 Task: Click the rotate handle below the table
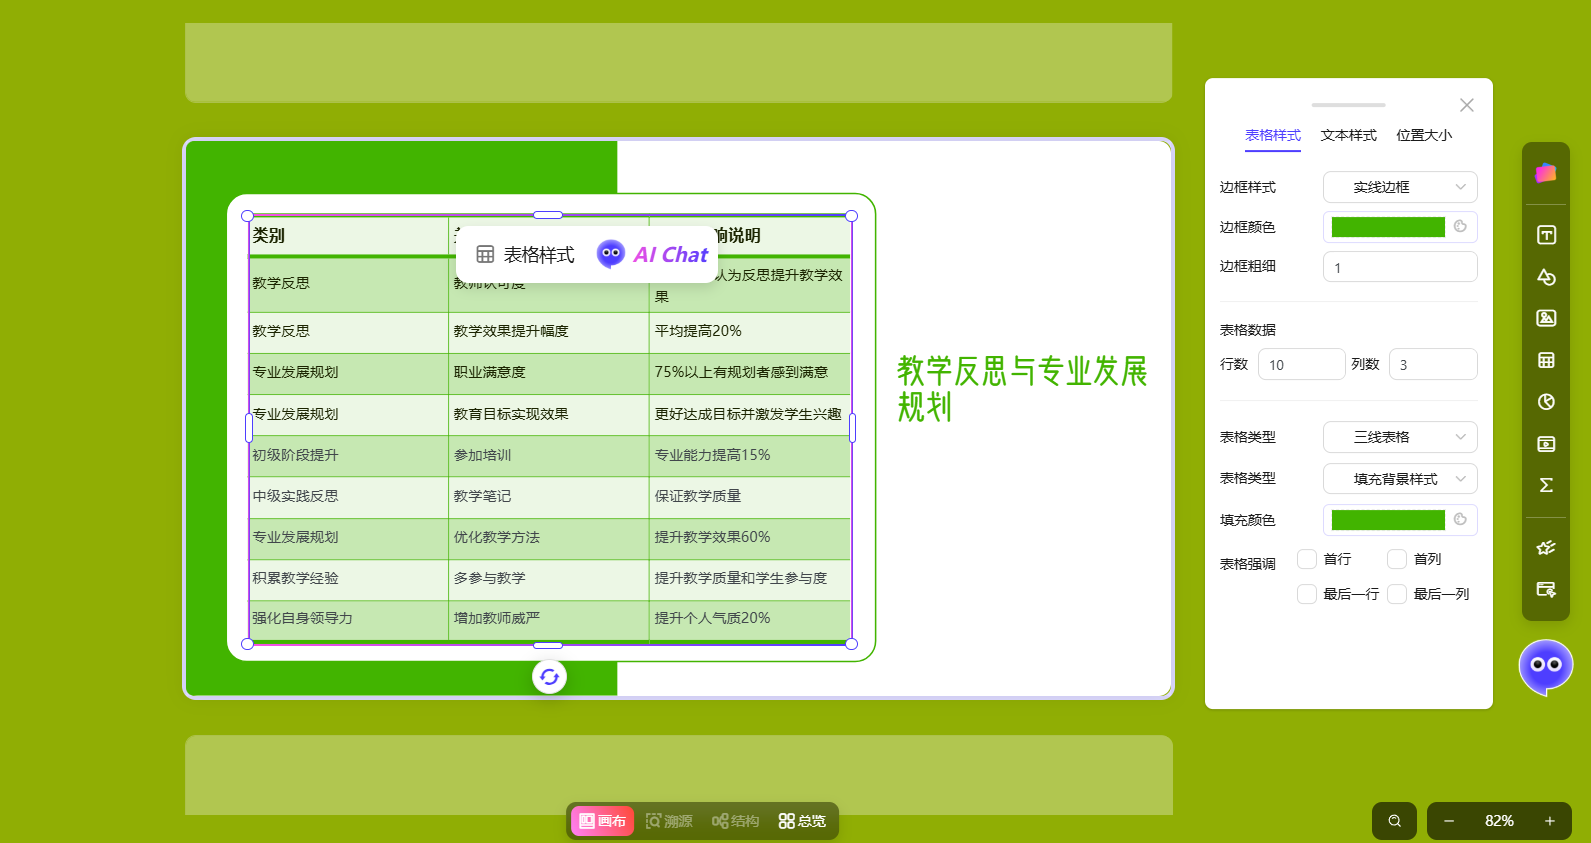point(549,677)
